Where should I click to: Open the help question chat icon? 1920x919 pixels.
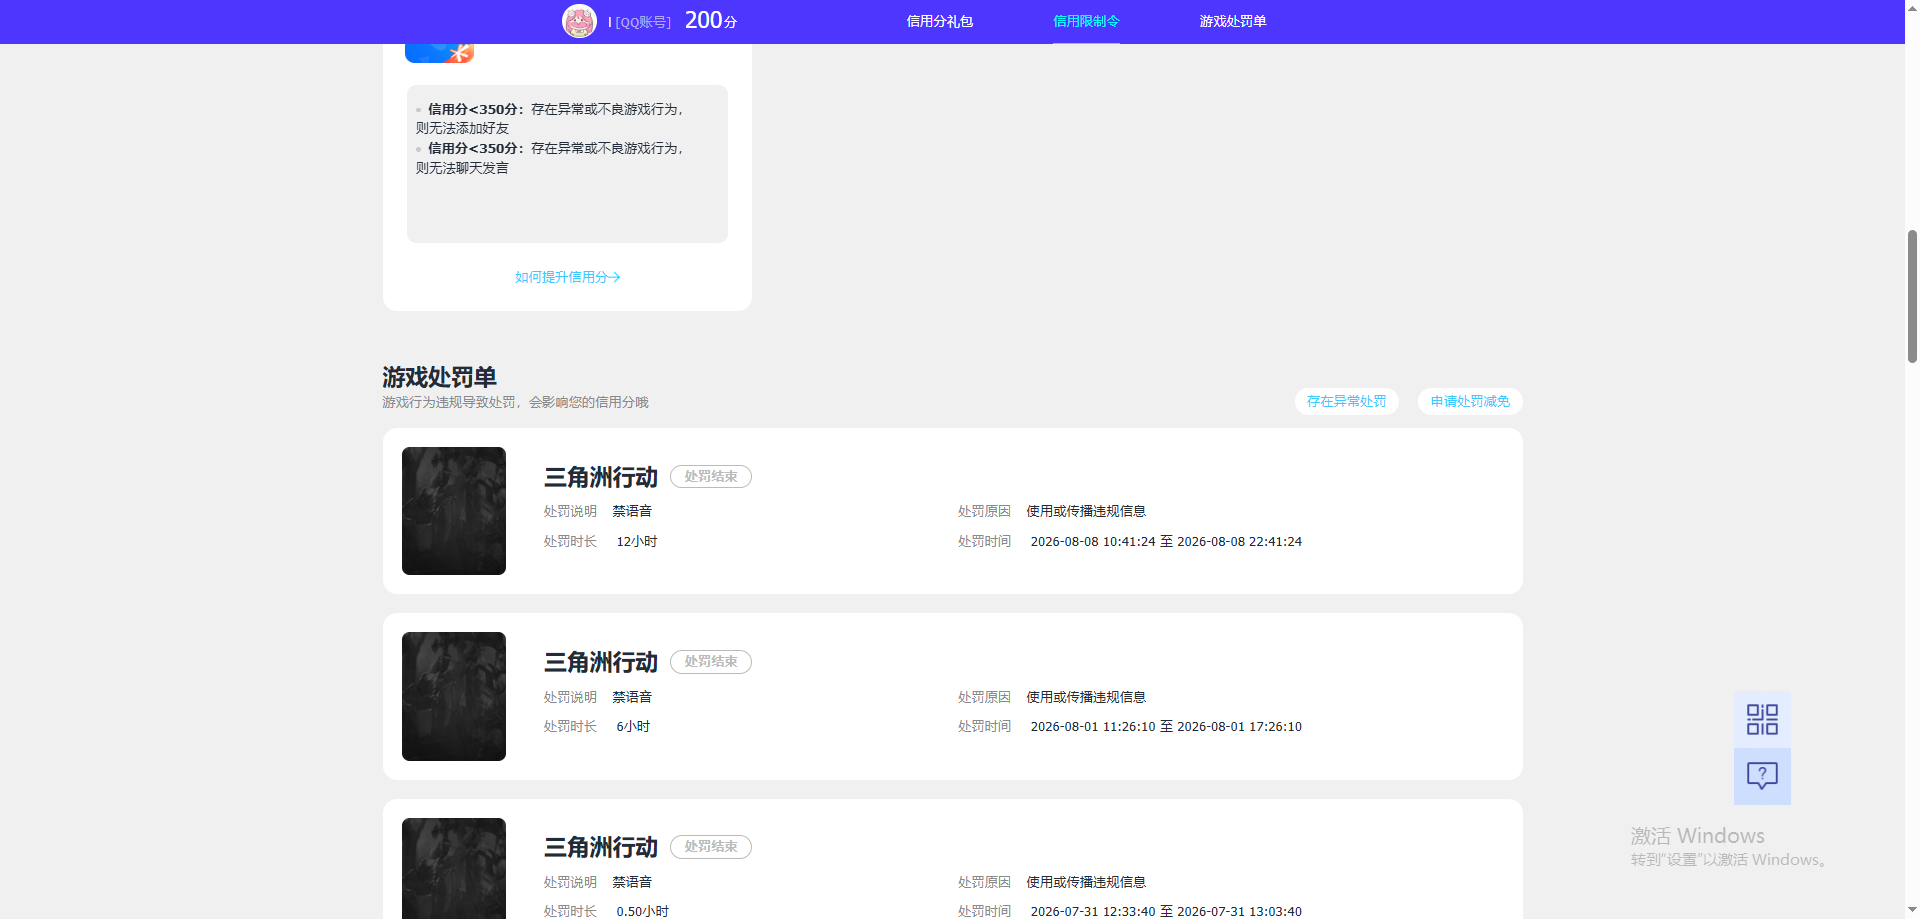pos(1762,776)
